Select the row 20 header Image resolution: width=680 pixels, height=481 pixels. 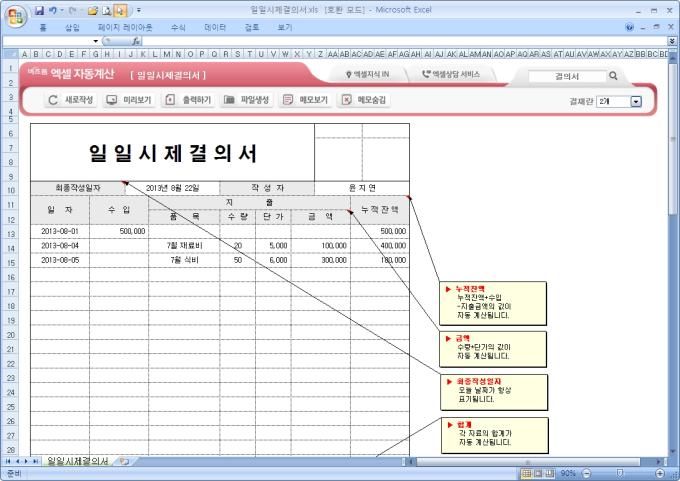click(10, 335)
